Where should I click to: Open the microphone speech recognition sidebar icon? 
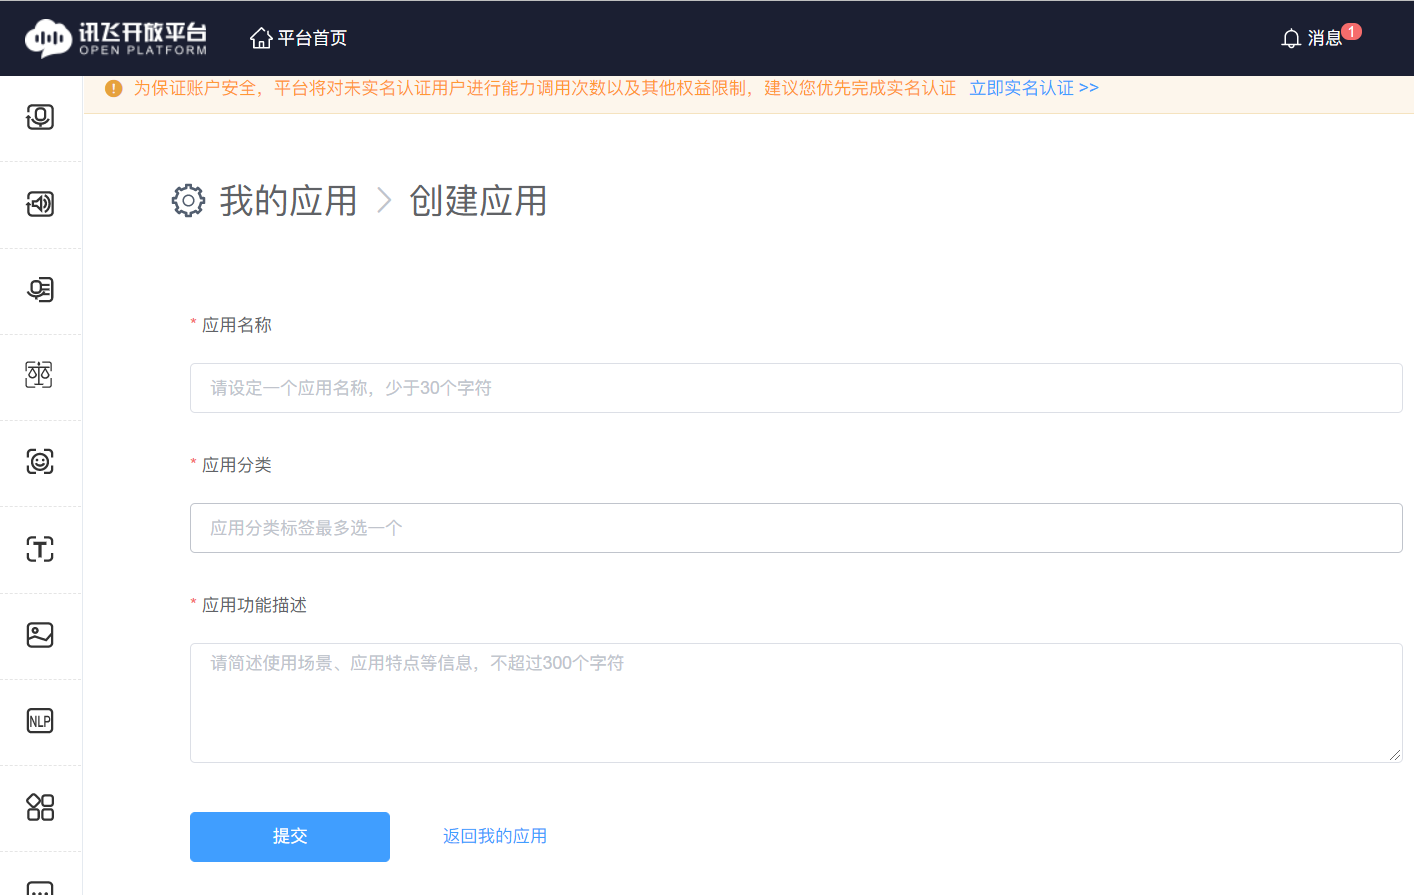pyautogui.click(x=40, y=117)
